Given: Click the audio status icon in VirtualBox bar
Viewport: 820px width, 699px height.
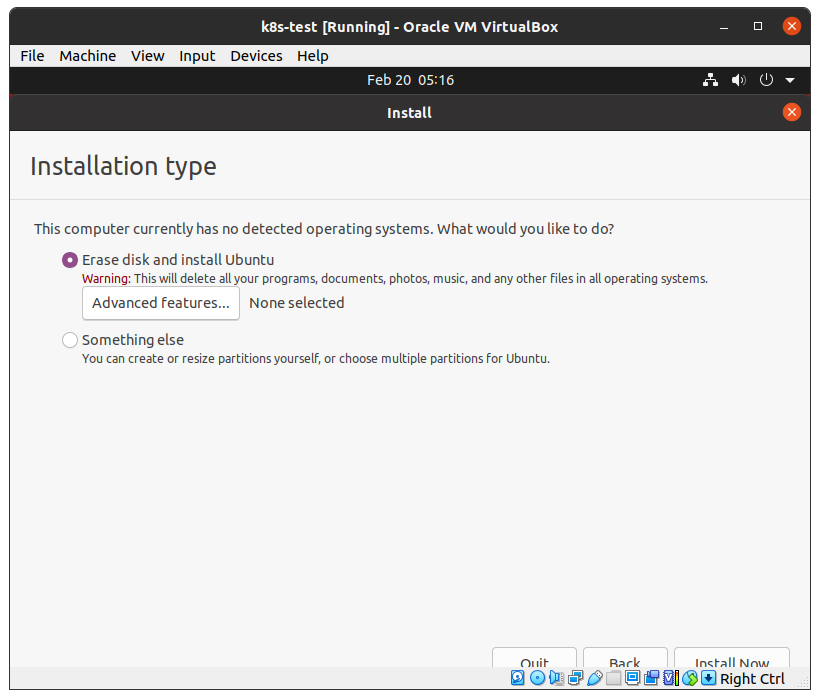Looking at the screenshot, I should pyautogui.click(x=556, y=678).
